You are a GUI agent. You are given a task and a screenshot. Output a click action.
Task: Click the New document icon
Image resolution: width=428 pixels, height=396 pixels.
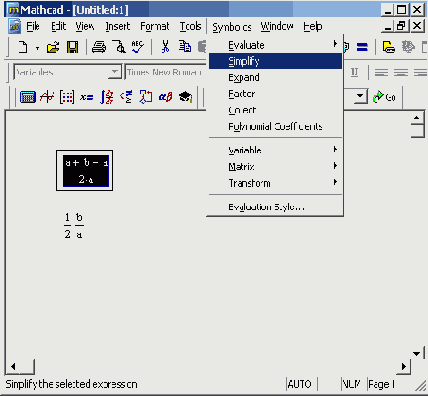click(23, 47)
